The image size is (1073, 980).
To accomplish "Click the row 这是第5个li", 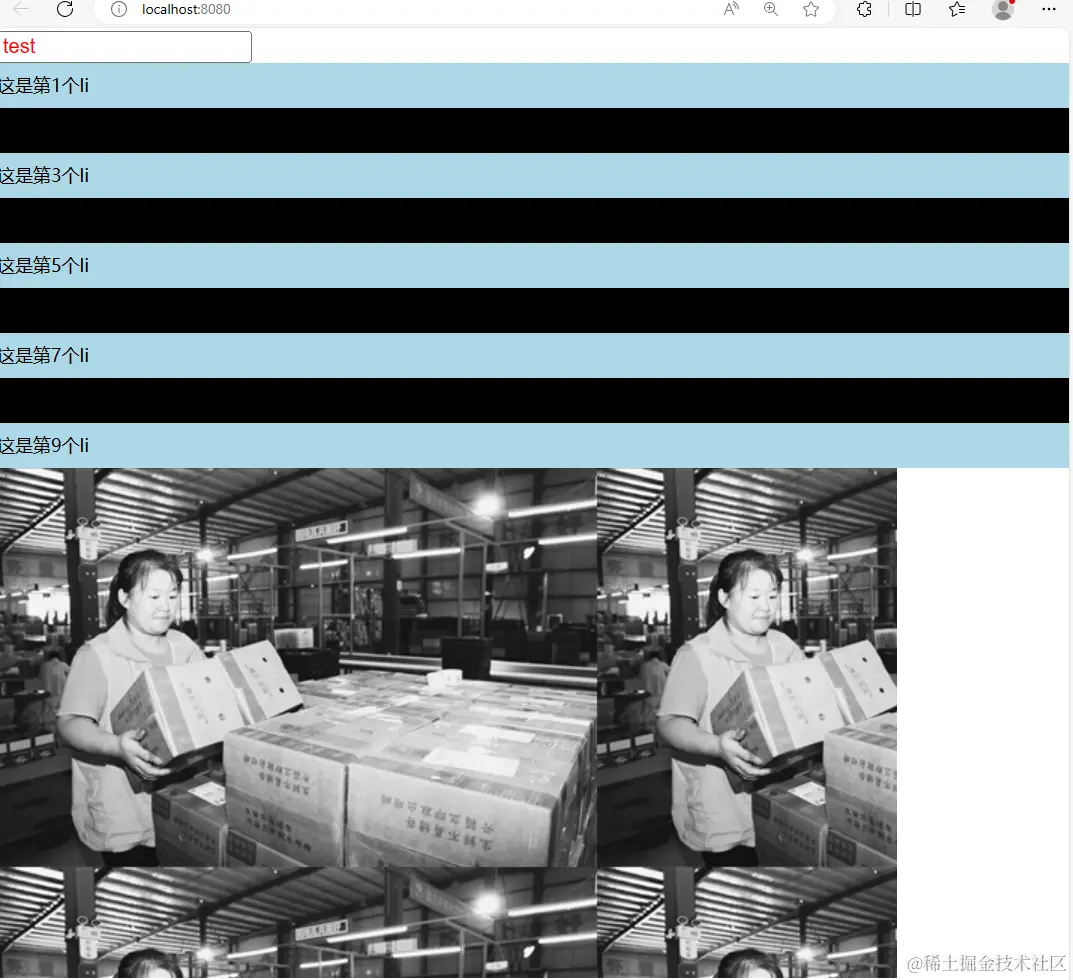I will click(534, 266).
